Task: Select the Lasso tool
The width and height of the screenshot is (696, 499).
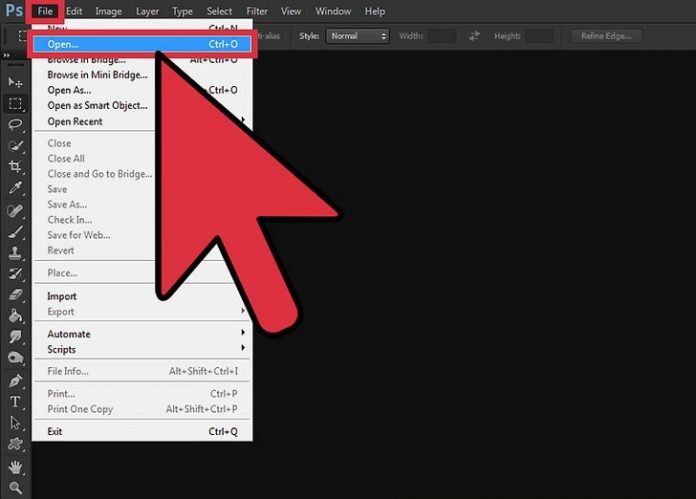Action: (15, 124)
